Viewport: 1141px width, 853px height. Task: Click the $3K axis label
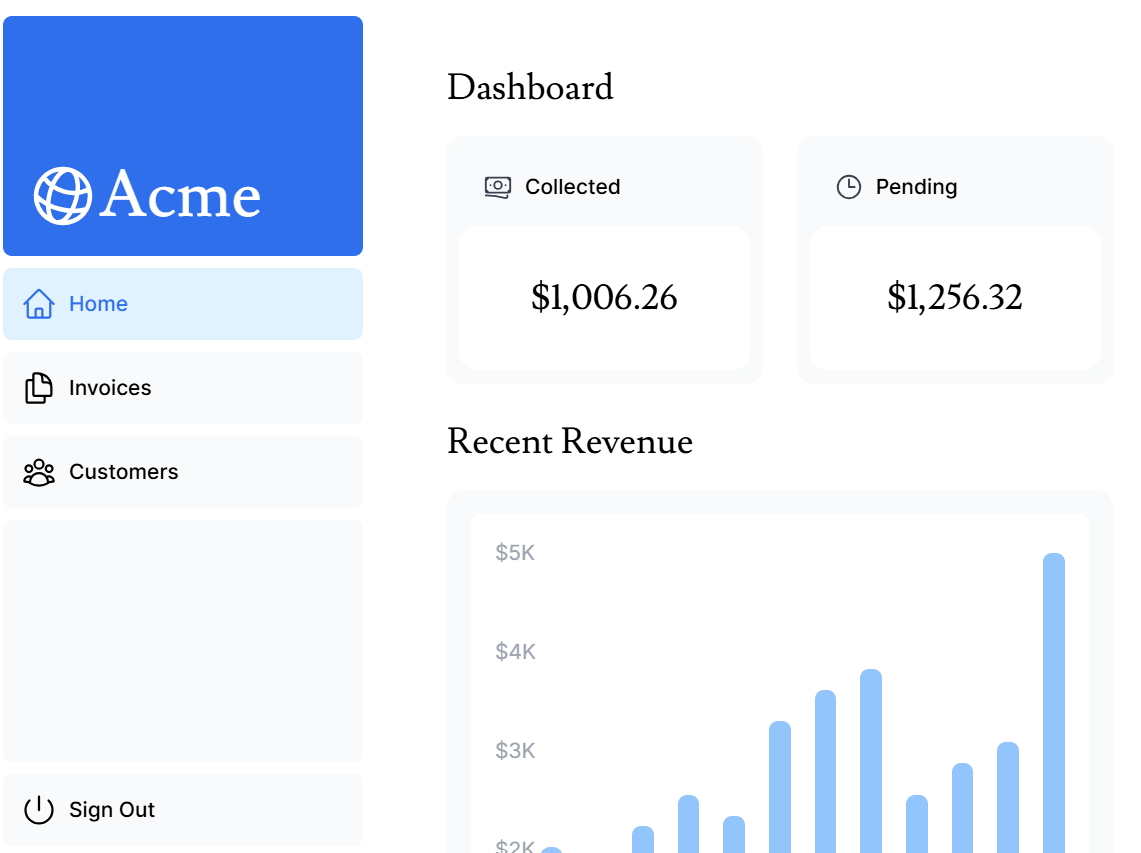tap(515, 751)
